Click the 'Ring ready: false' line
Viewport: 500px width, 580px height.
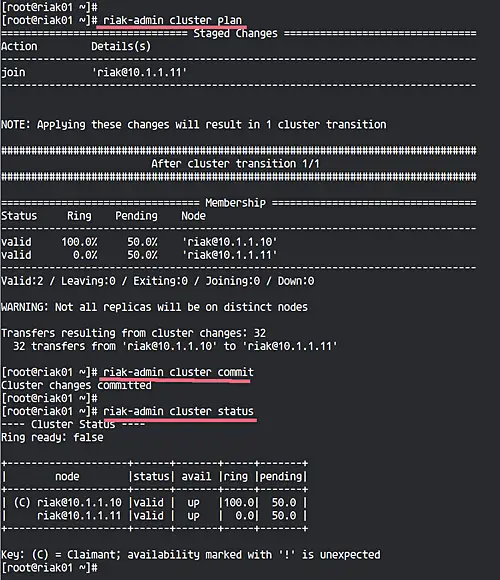coord(52,438)
